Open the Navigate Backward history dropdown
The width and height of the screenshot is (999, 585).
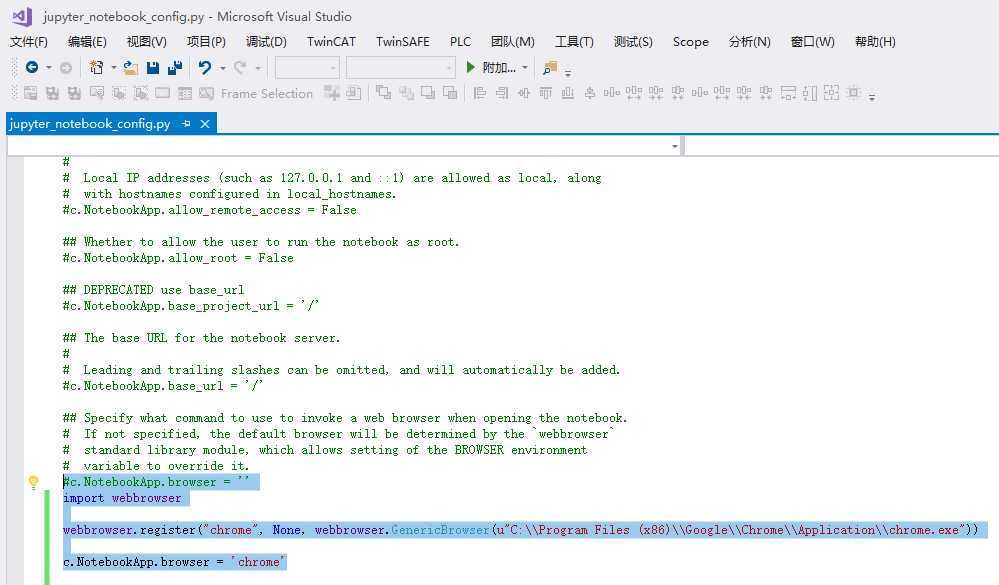click(x=48, y=68)
